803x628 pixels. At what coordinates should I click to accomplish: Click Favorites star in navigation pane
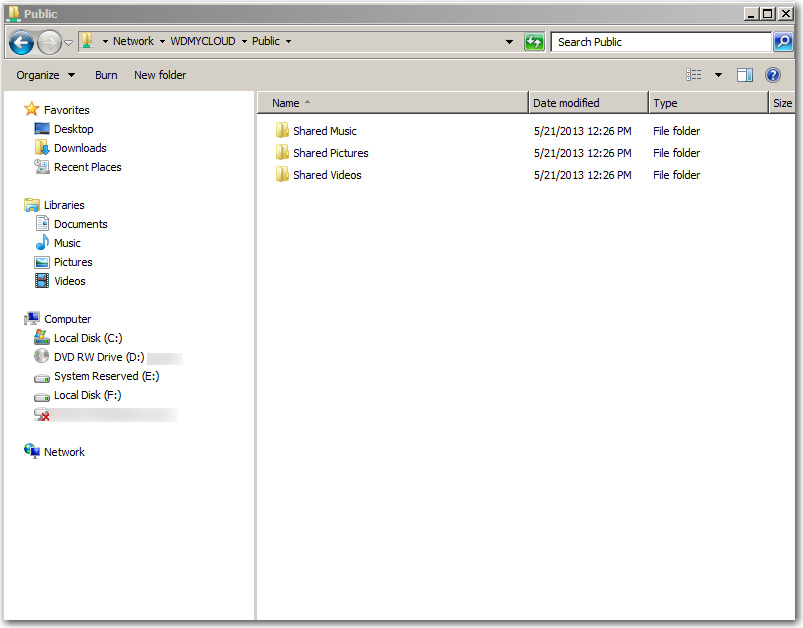click(31, 109)
